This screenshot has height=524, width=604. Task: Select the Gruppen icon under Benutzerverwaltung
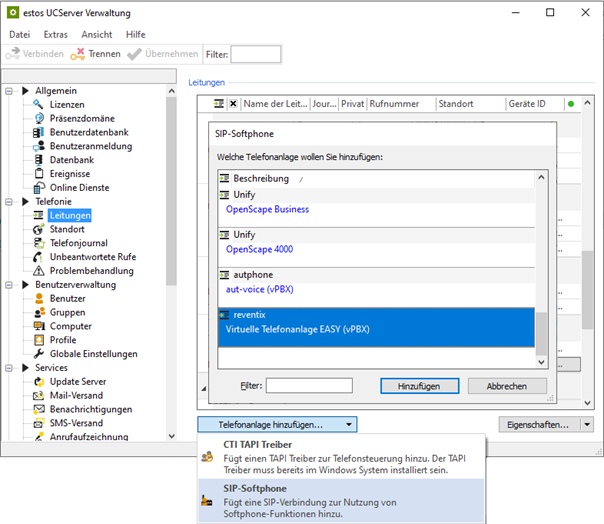tap(40, 312)
